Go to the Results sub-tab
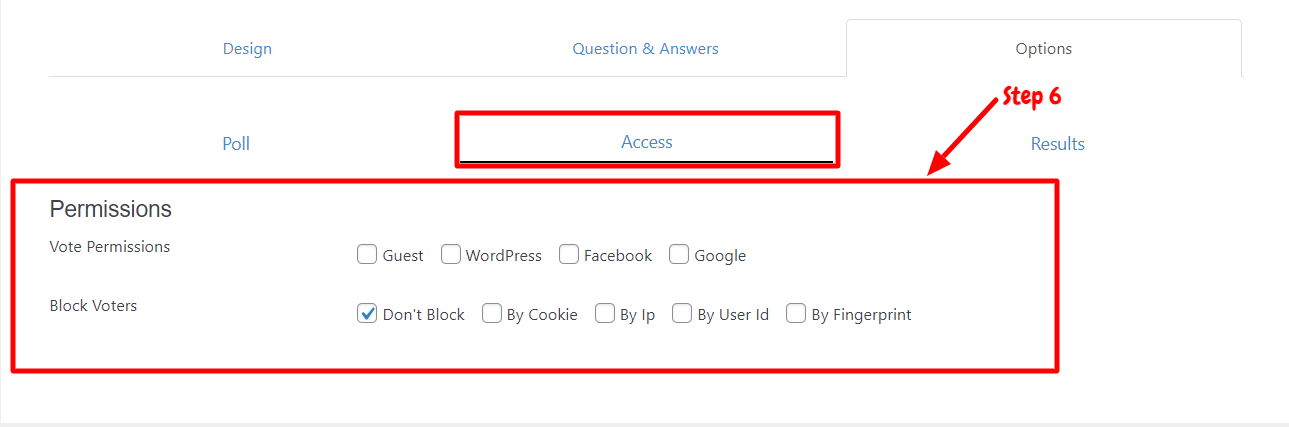The image size is (1289, 427). (x=1057, y=144)
